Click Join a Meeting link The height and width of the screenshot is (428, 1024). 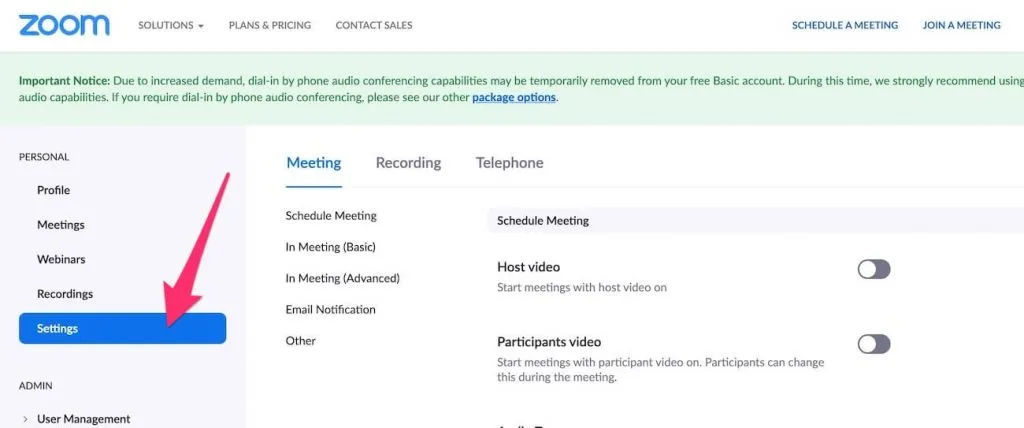click(x=961, y=25)
